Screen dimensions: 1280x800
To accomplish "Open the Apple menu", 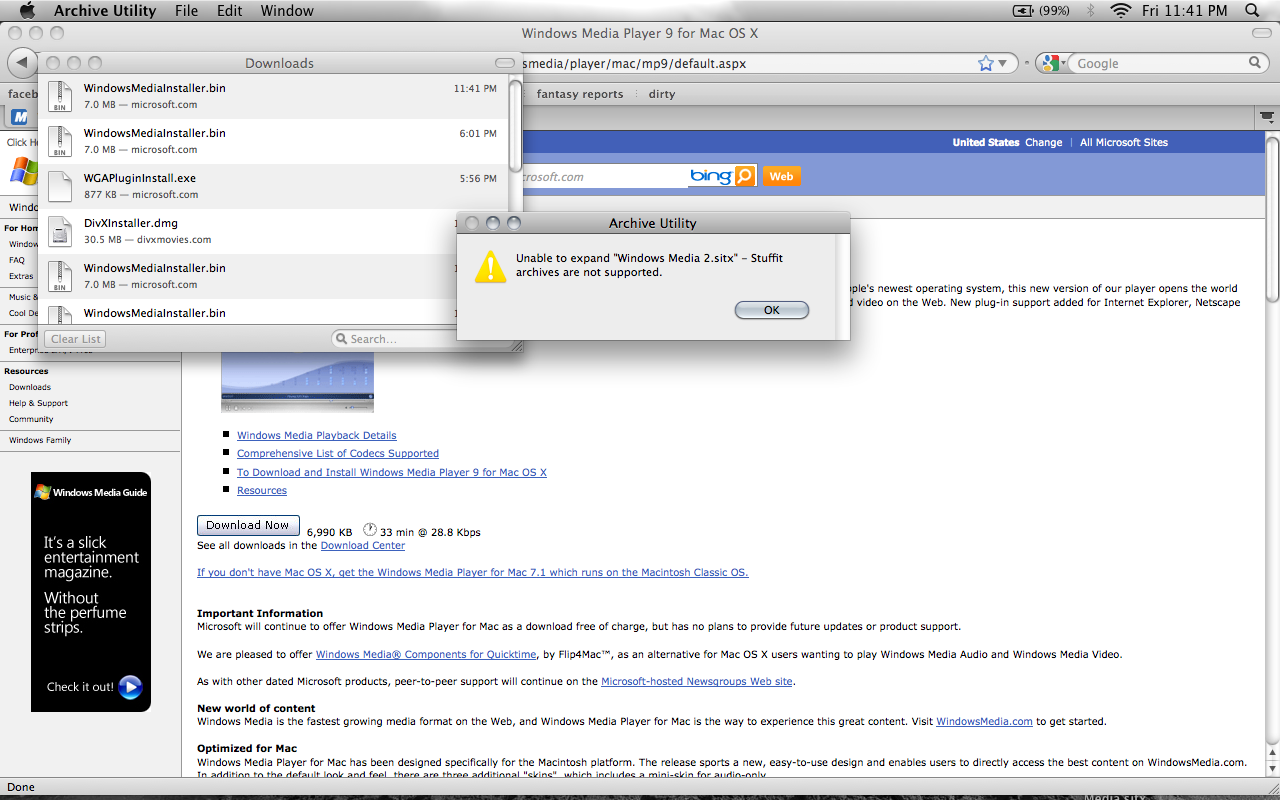I will click(27, 11).
